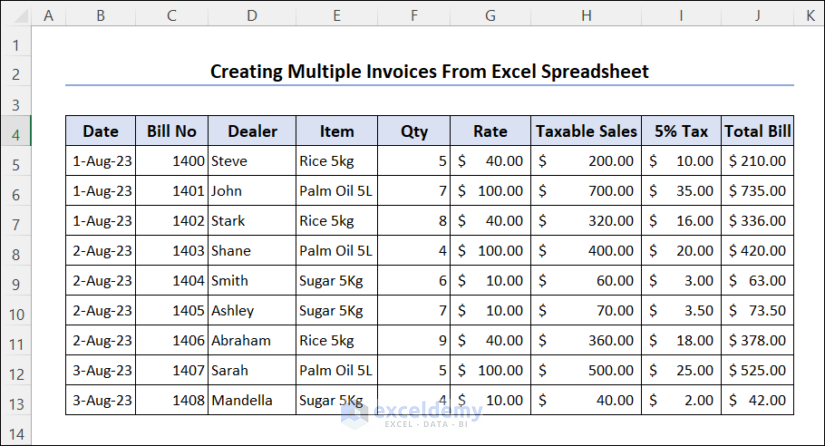Image resolution: width=825 pixels, height=446 pixels.
Task: Select the taxable sales cell showing 500.00
Action: tap(586, 371)
